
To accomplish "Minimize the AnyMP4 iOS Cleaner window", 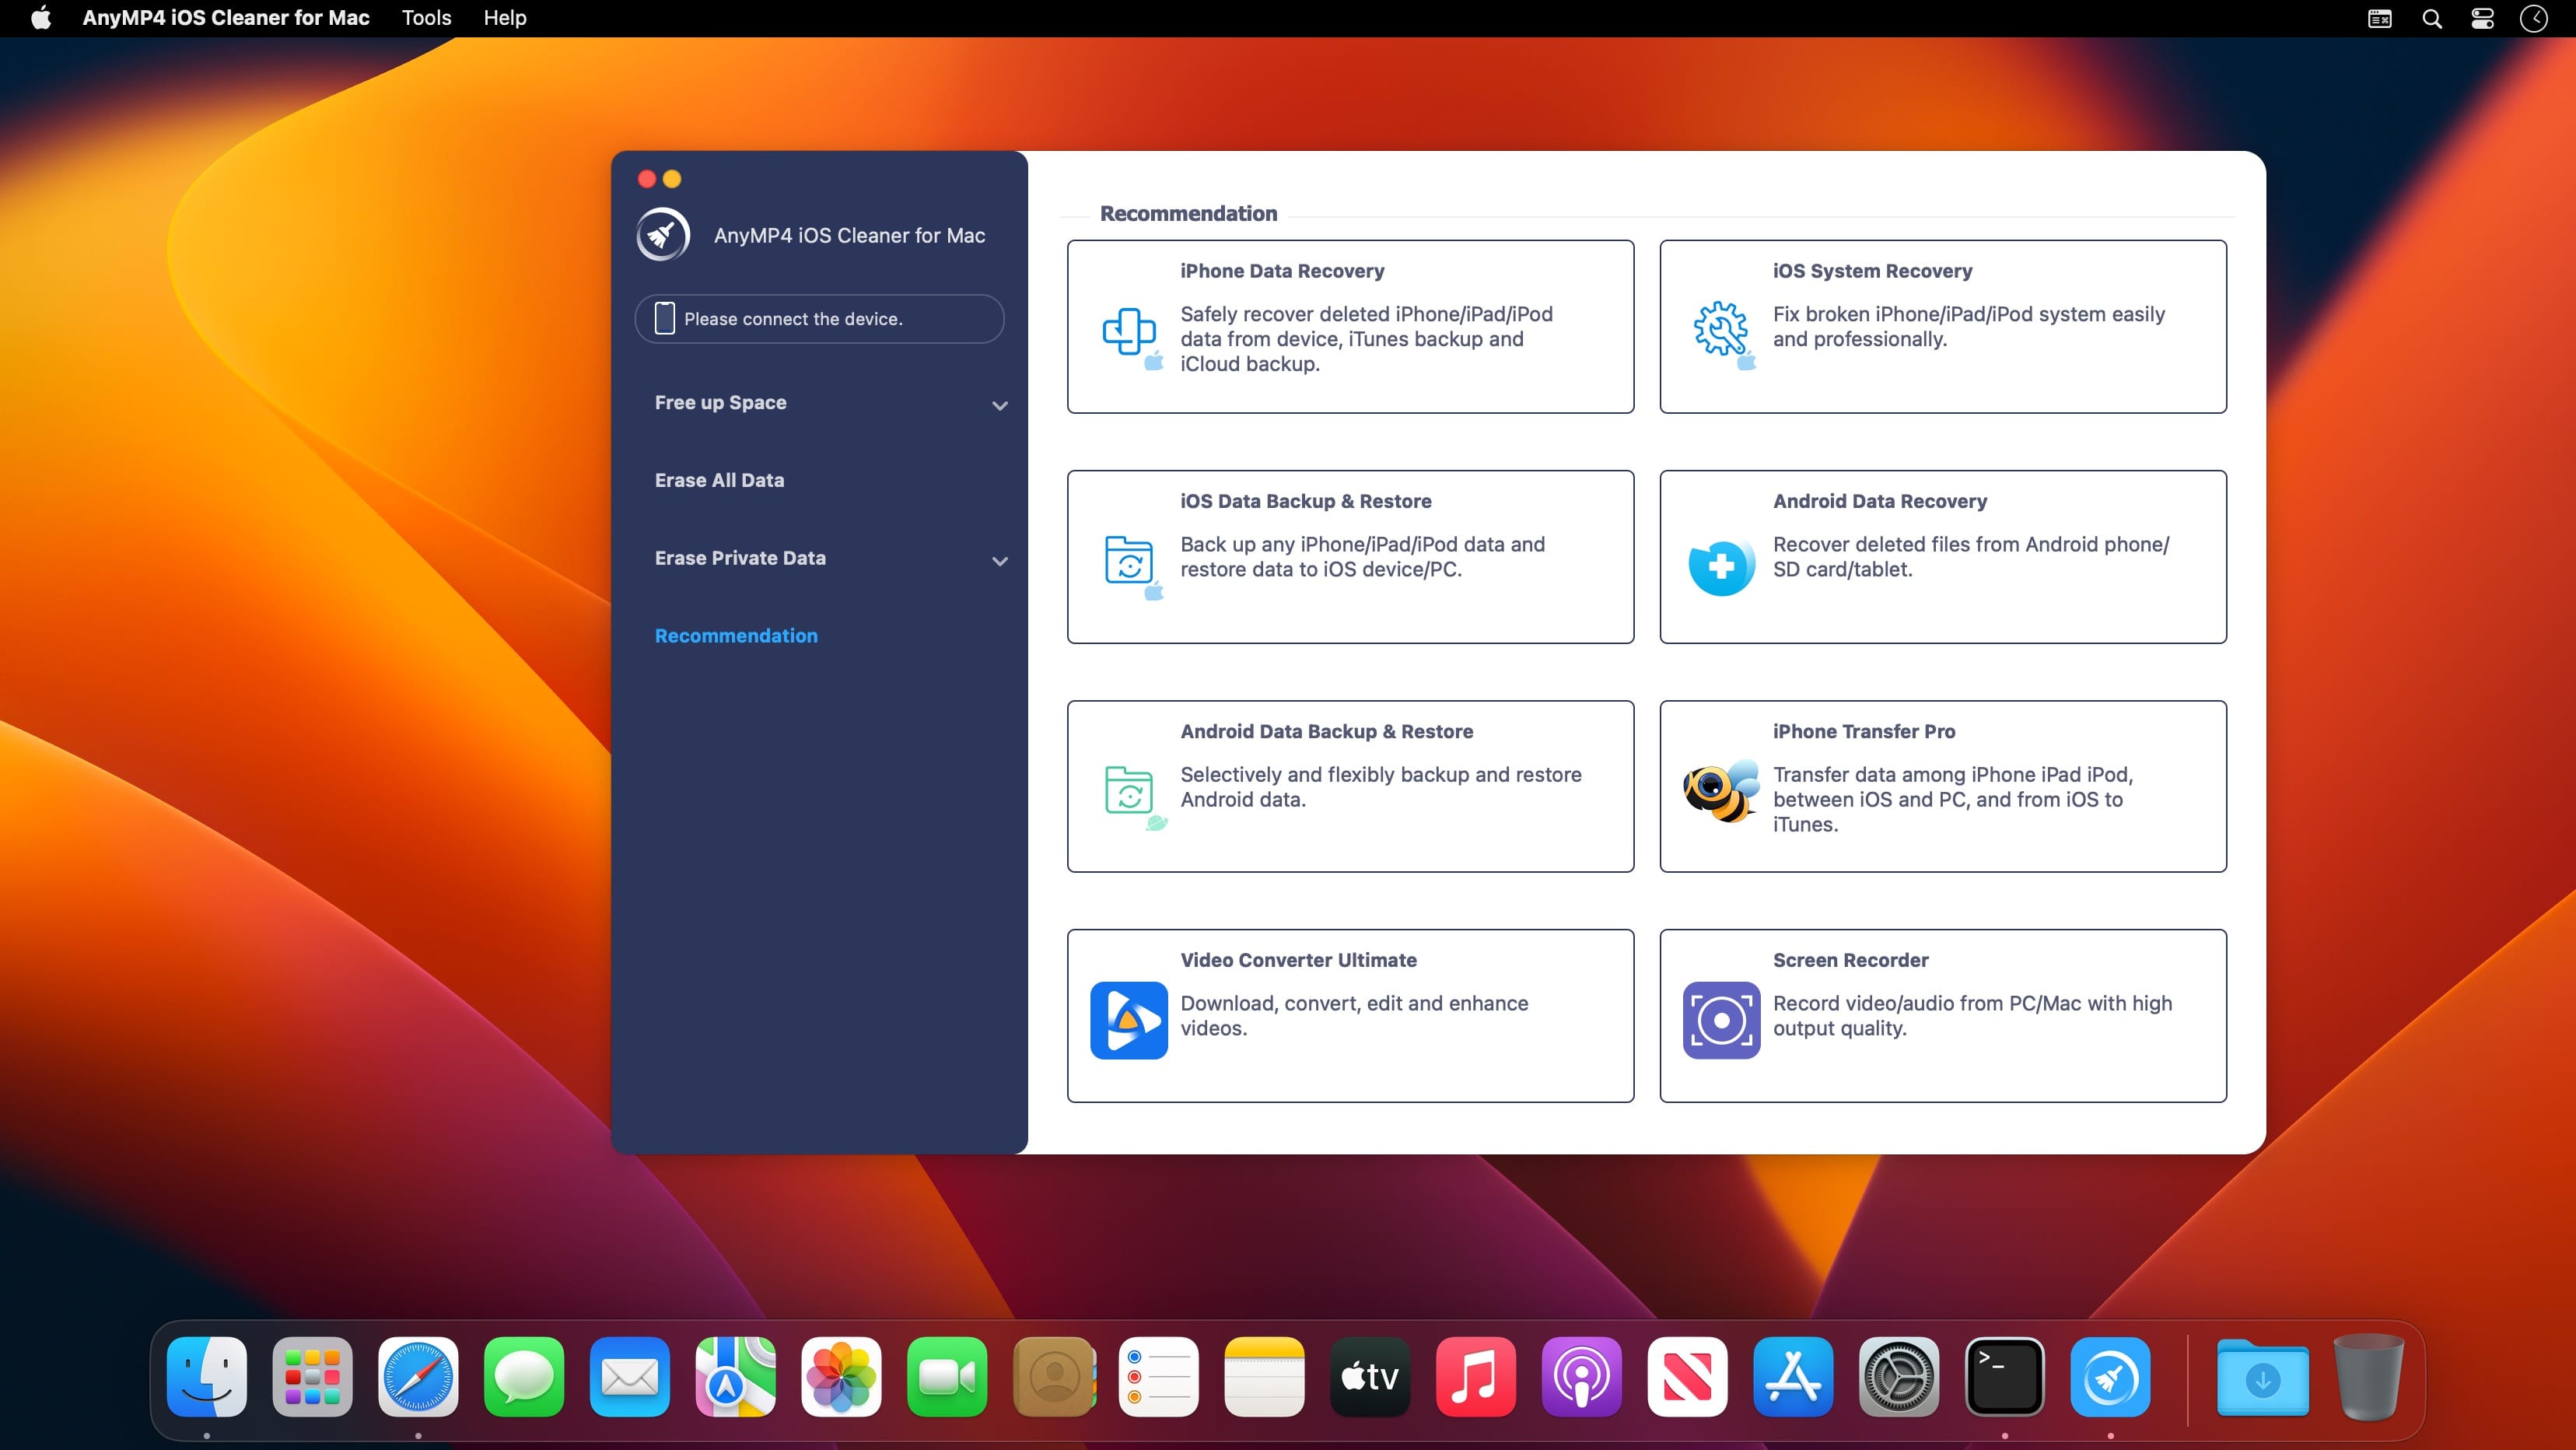I will pyautogui.click(x=672, y=179).
